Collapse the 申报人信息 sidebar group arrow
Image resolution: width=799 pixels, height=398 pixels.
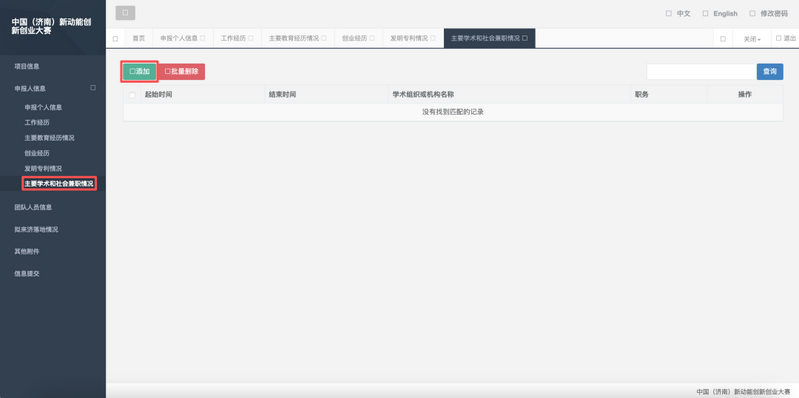point(93,88)
